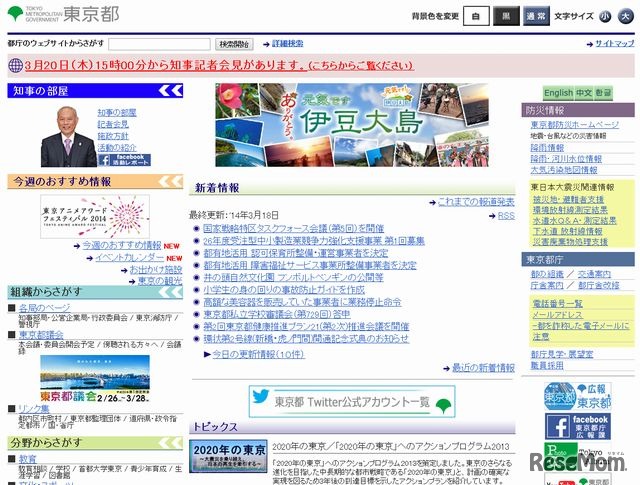The image size is (640, 485).
Task: Open the RSS feed link
Action: [x=506, y=216]
